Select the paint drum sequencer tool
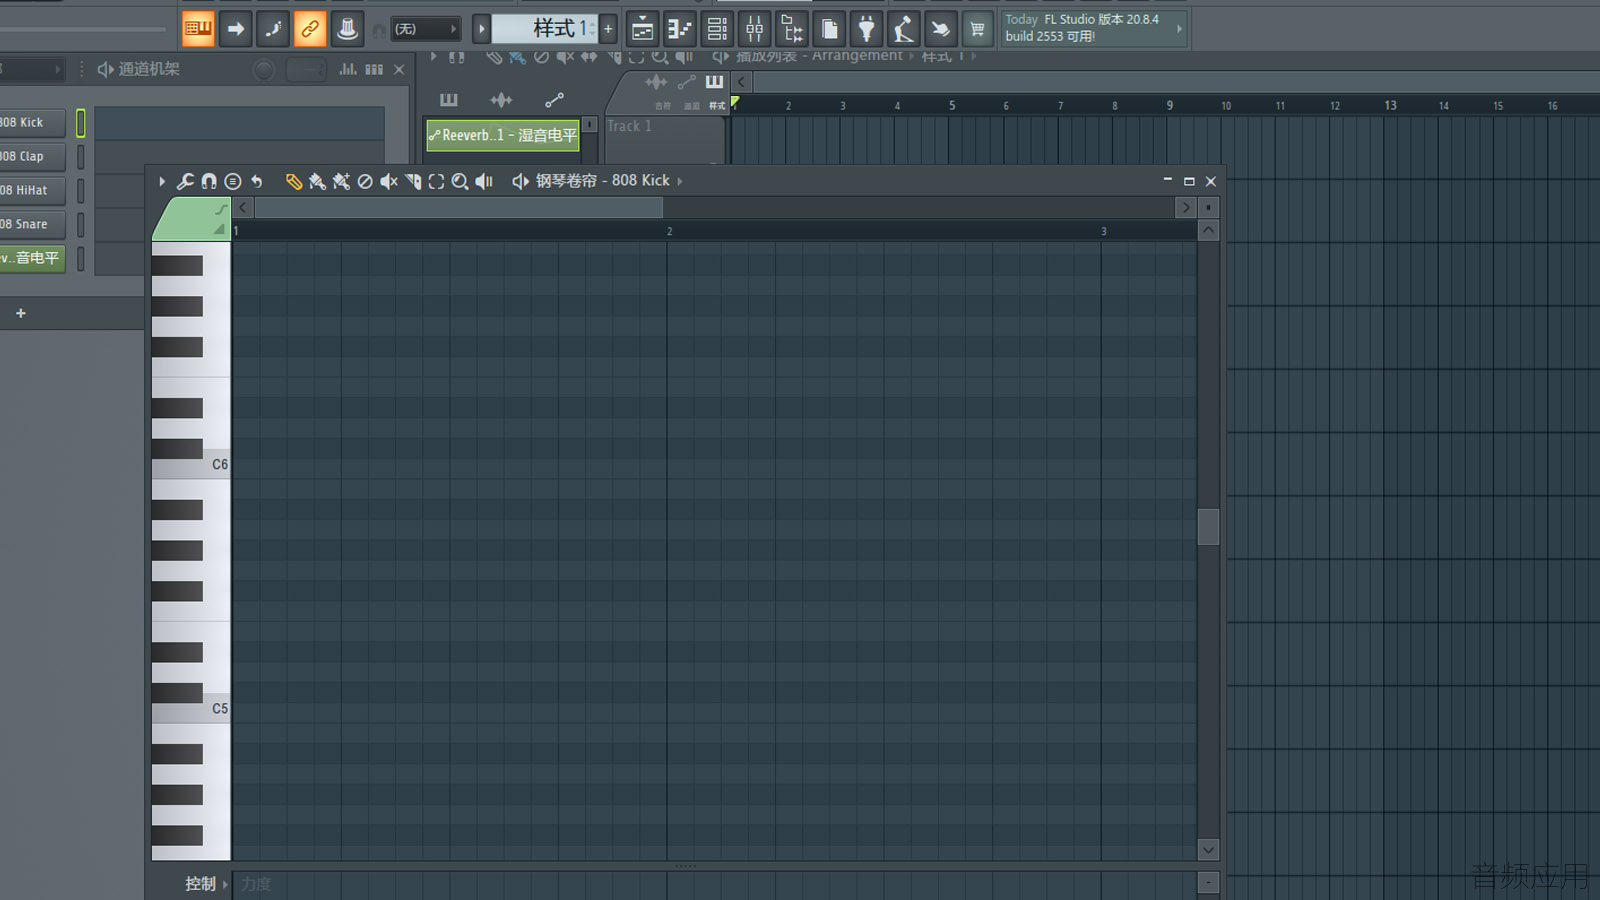 click(341, 181)
